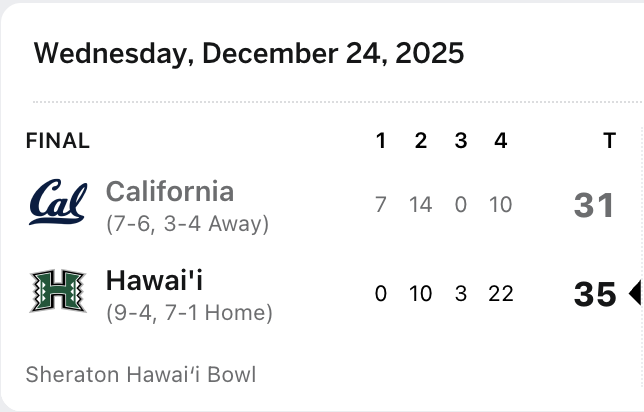
Task: Click Hawai'i's total score of 35
Action: pos(595,294)
